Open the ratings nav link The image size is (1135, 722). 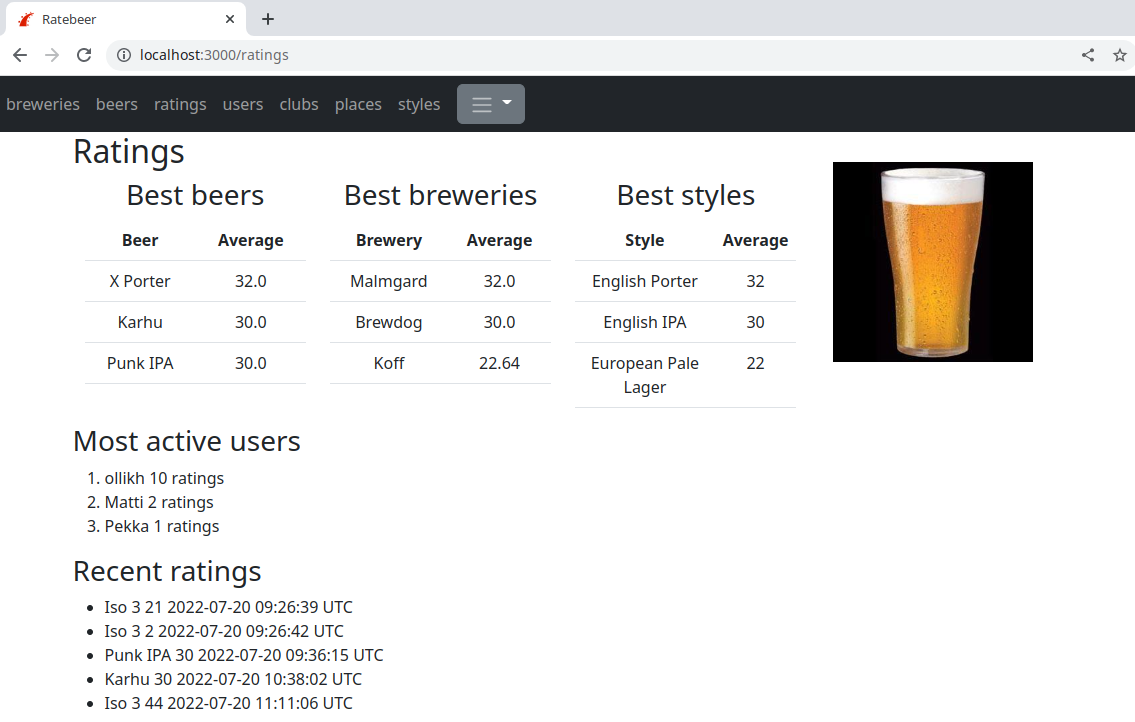[180, 104]
